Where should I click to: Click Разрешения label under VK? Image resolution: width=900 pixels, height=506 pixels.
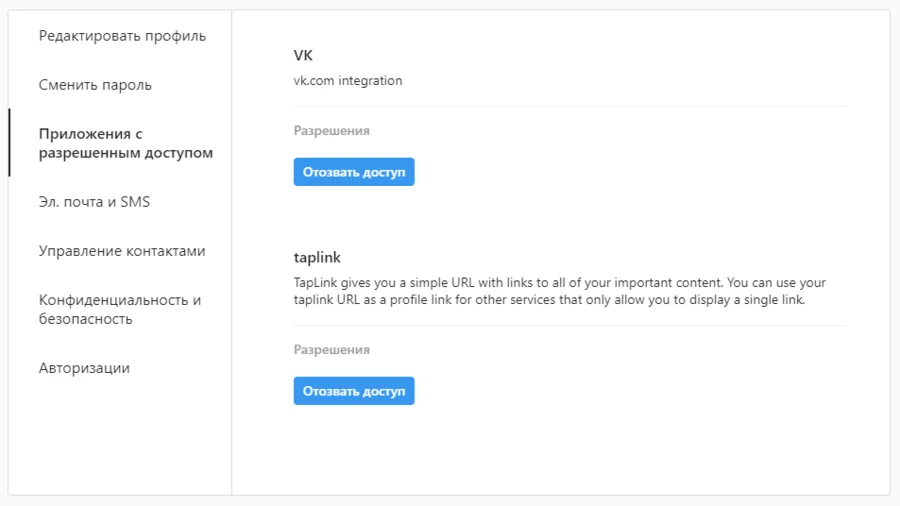(331, 131)
